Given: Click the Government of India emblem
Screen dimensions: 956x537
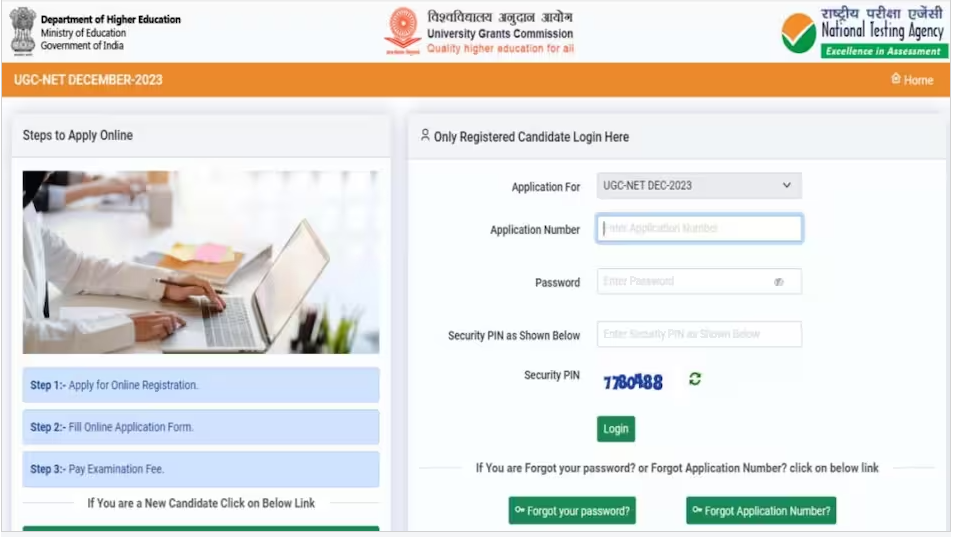Looking at the screenshot, I should 23,31.
